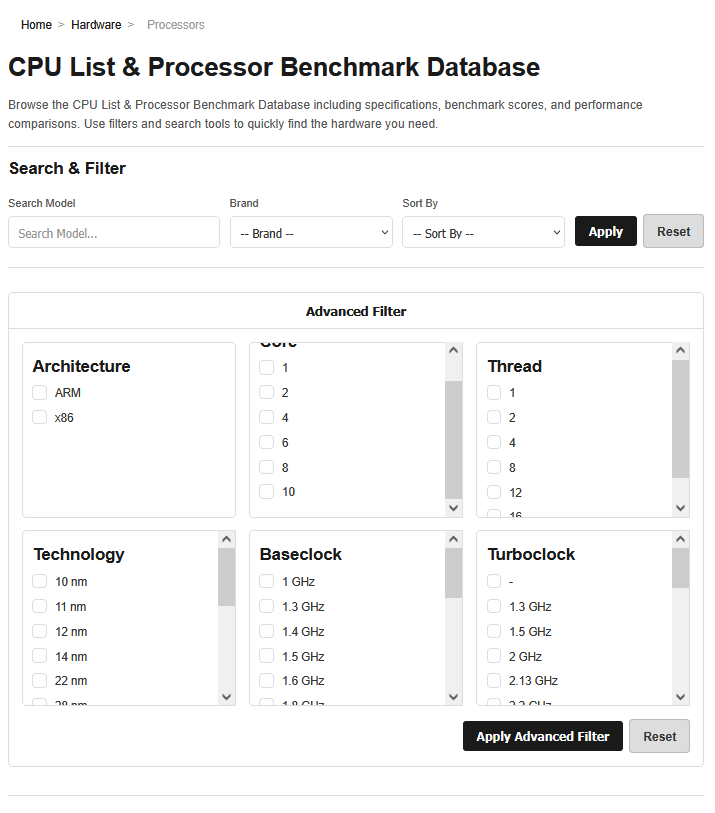Enable the 2.13 GHz turboclock checkbox
This screenshot has width=715, height=813.
494,681
